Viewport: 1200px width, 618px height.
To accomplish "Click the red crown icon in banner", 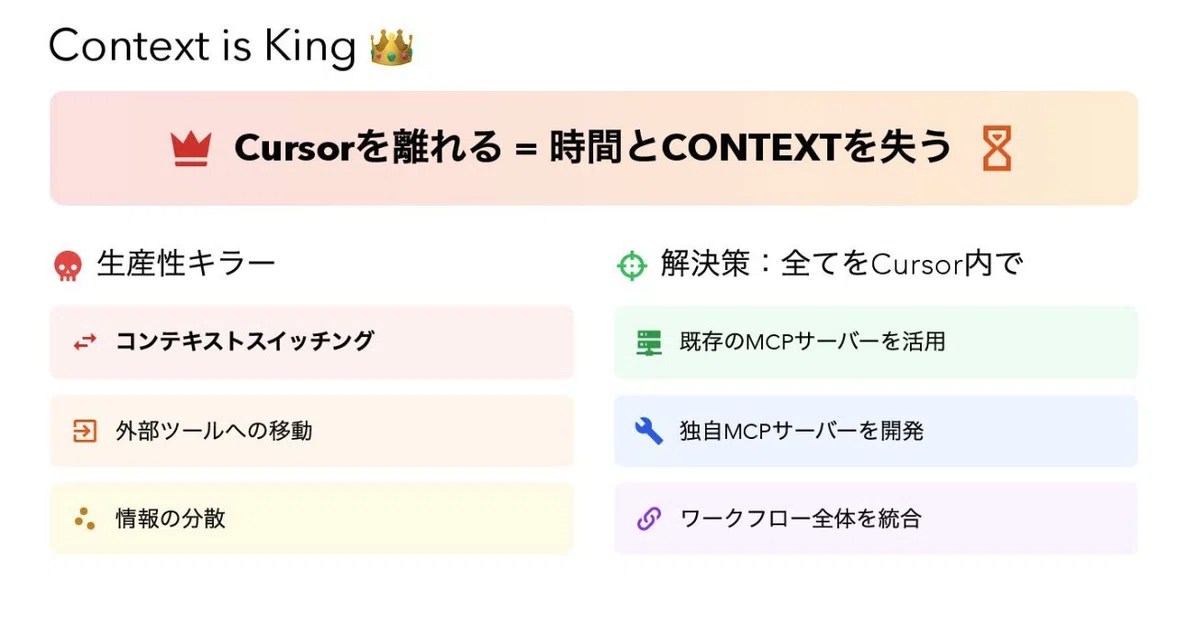I will (x=190, y=149).
